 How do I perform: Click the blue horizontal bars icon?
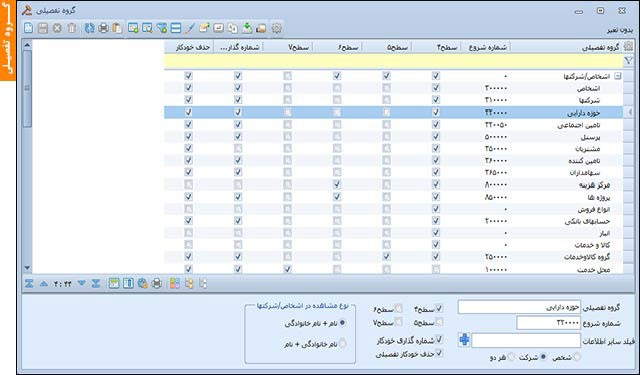(176, 28)
